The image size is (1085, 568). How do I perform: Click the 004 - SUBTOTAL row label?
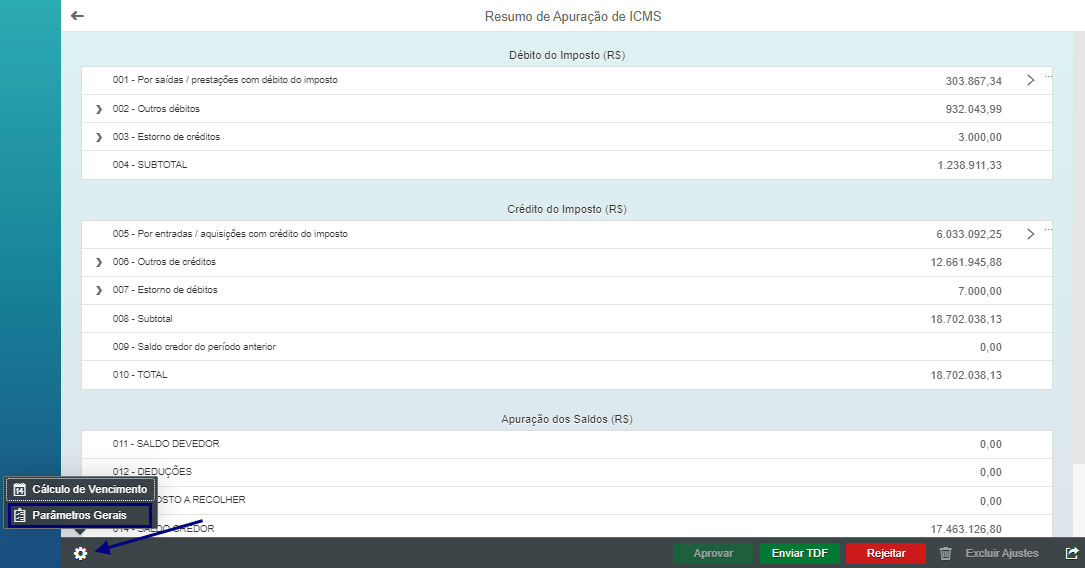click(x=150, y=165)
